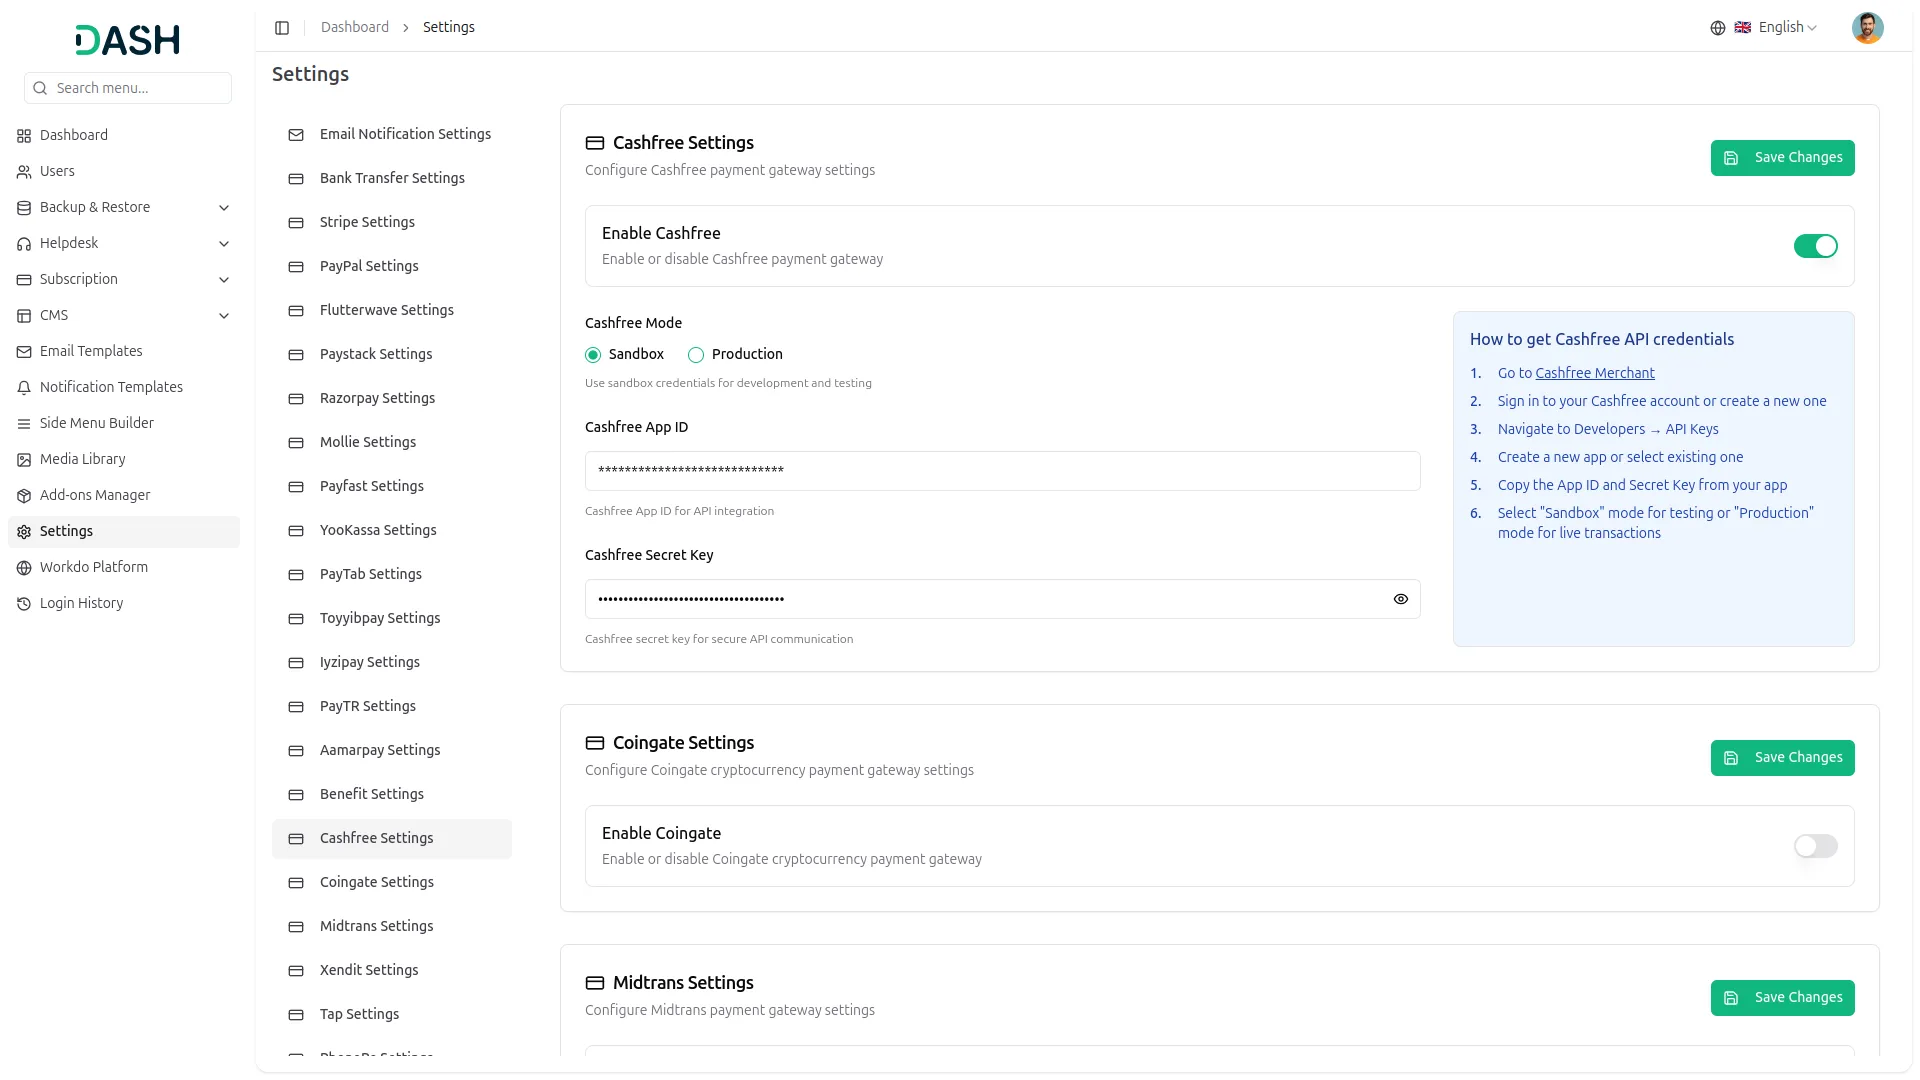
Task: Save changes for Cashfree Settings
Action: point(1782,158)
